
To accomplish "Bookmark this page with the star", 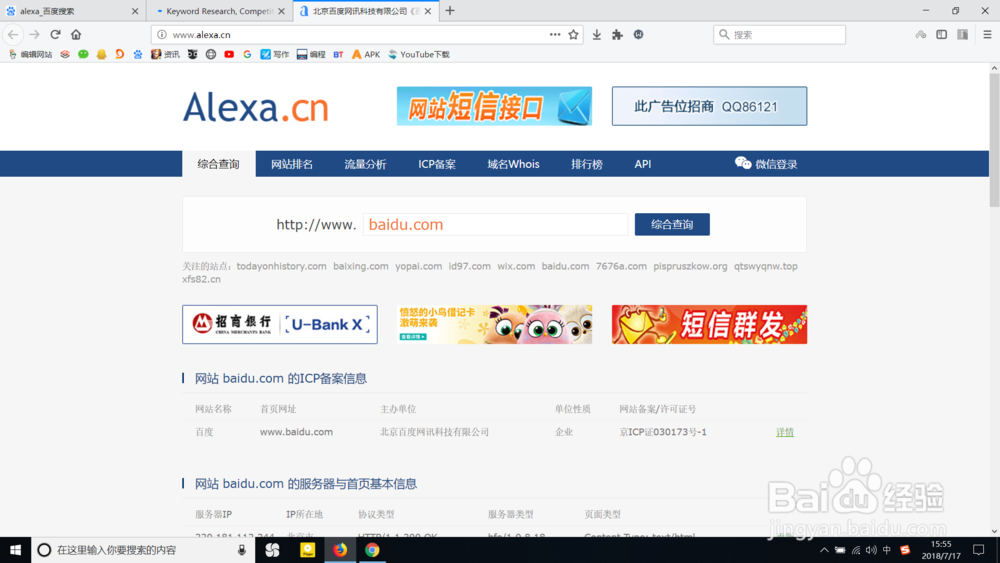I will click(573, 34).
